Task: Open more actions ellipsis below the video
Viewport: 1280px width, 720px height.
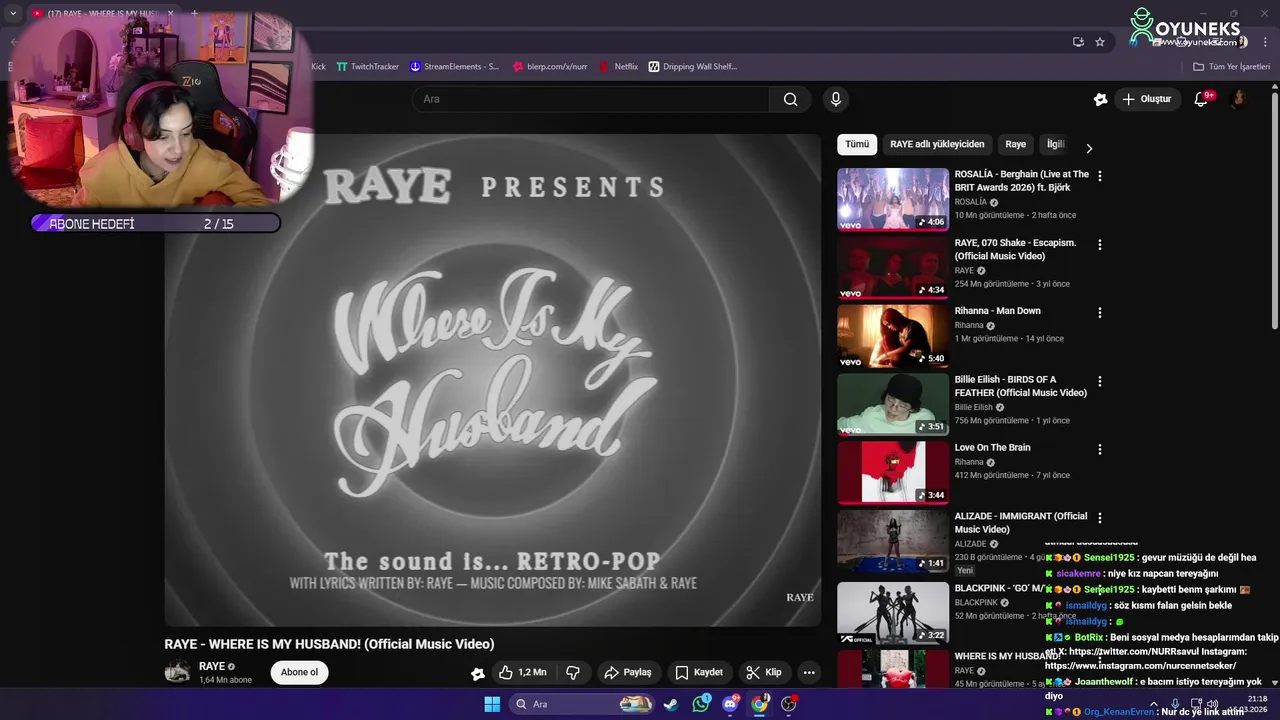Action: (x=809, y=672)
